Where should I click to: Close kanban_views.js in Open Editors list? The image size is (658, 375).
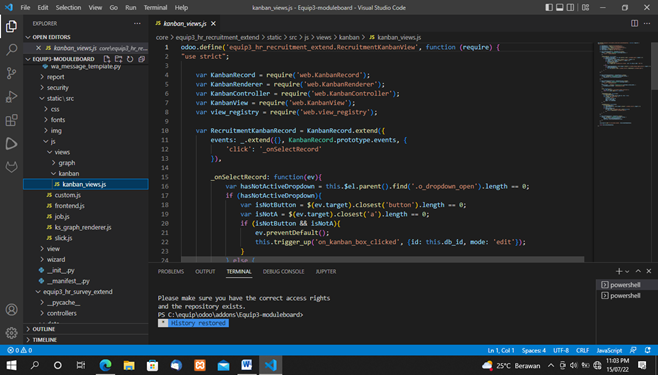pos(38,48)
